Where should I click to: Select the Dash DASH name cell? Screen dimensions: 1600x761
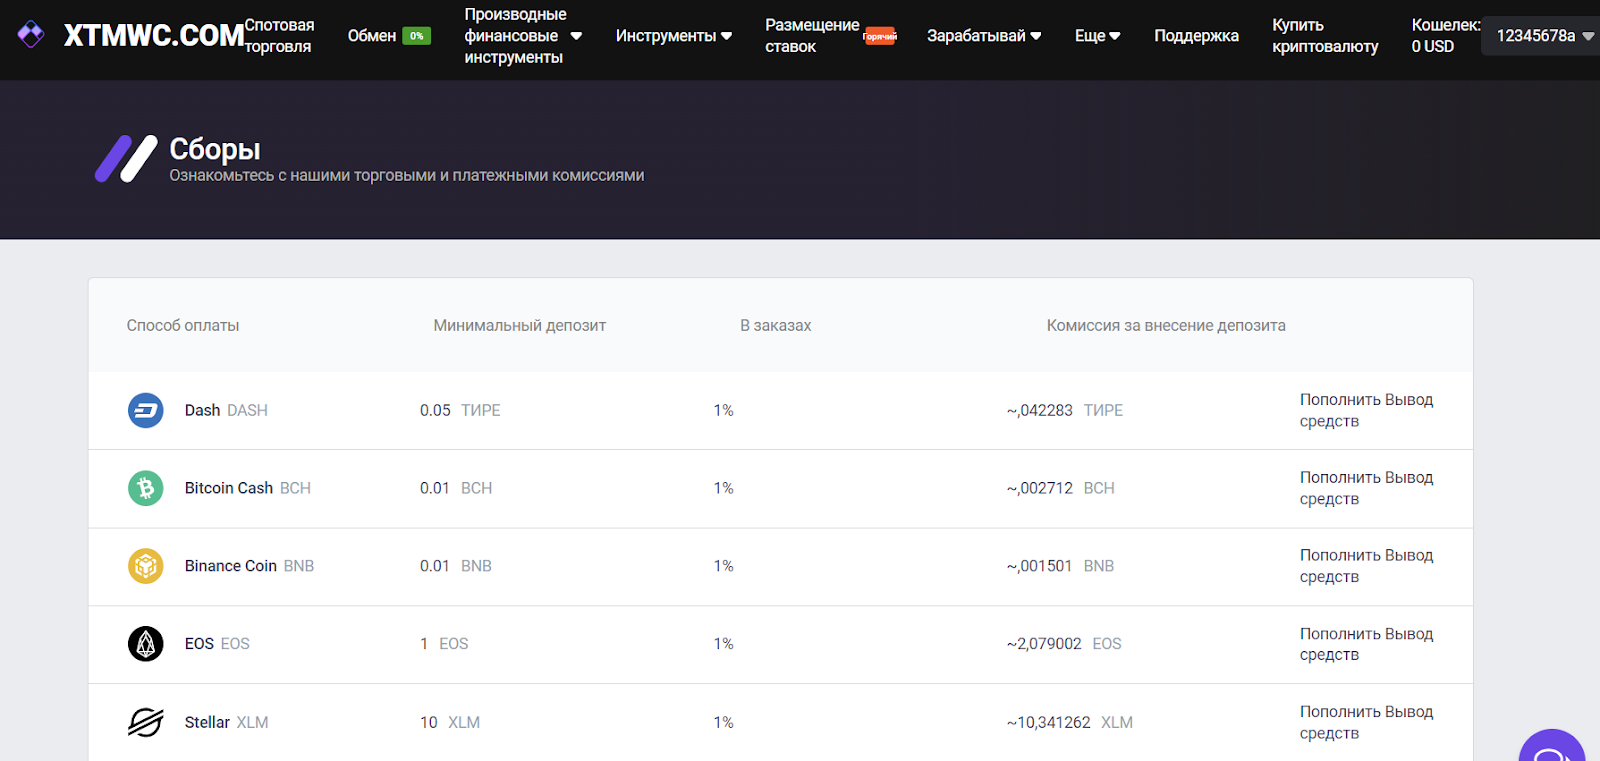(226, 410)
